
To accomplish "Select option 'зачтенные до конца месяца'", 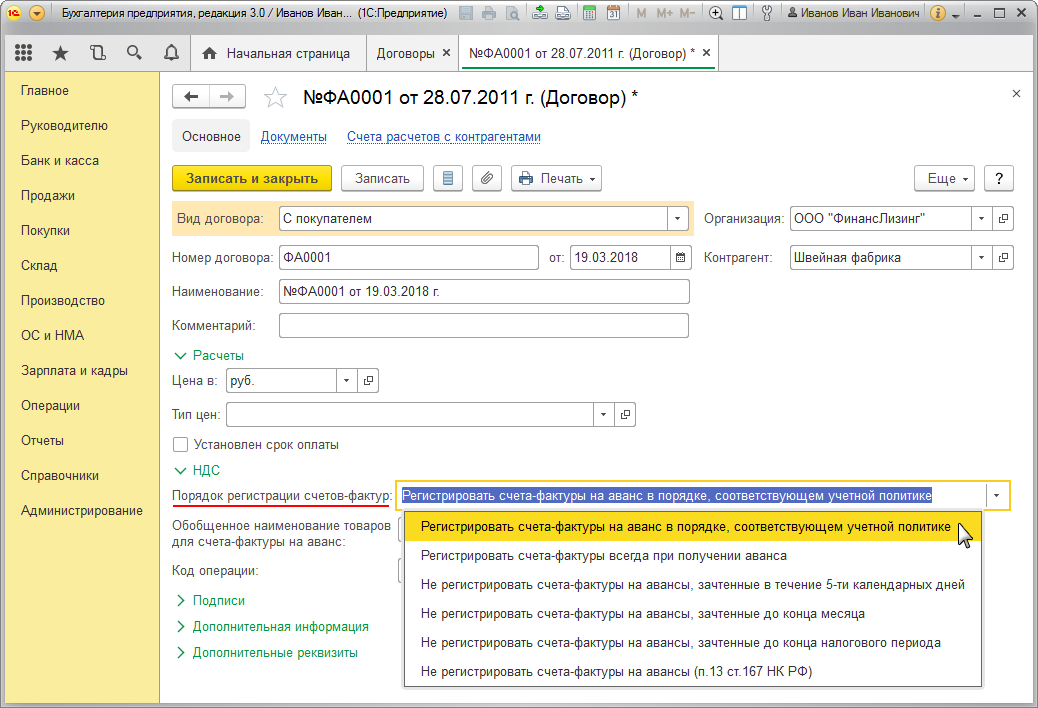I will click(692, 614).
